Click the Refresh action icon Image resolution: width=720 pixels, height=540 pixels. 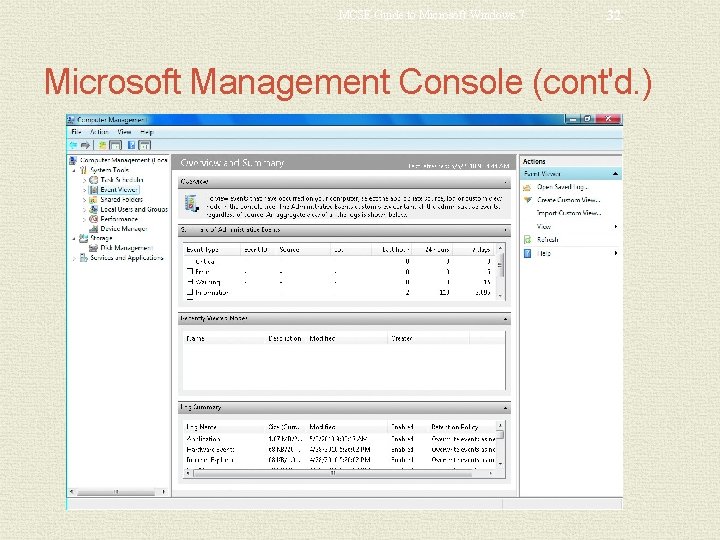coord(528,240)
